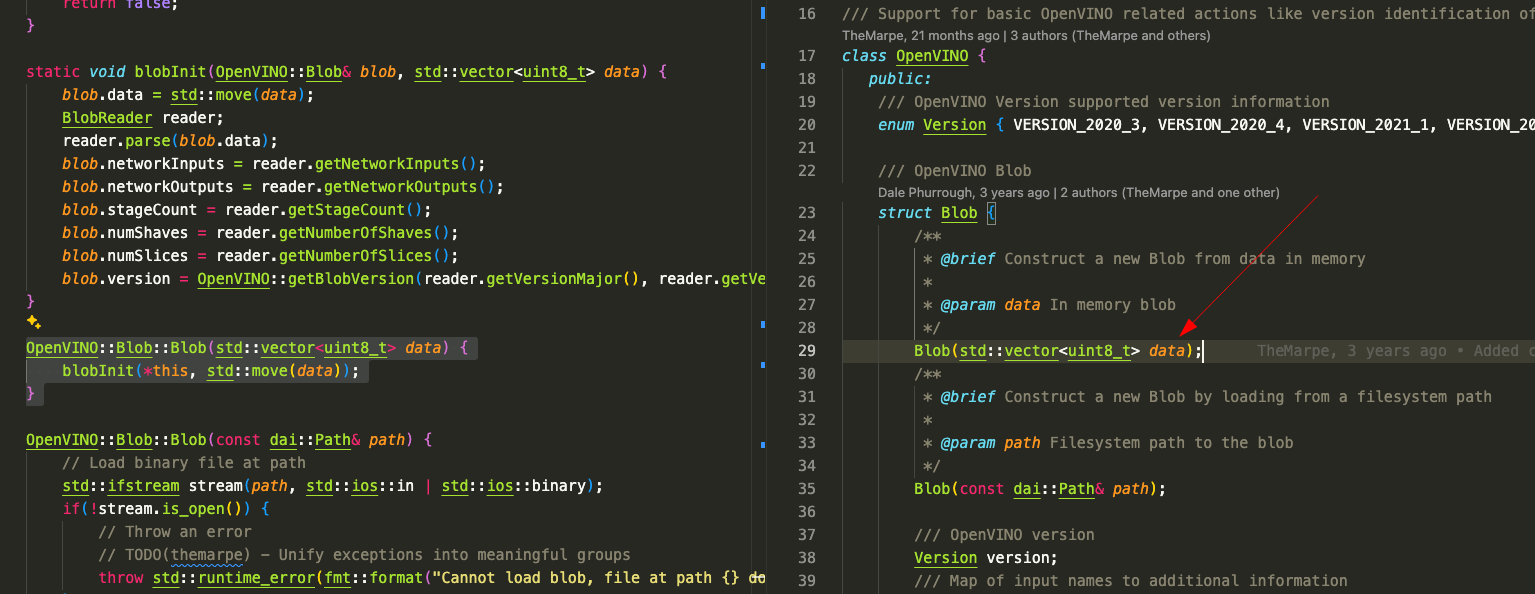Click the Blob struct name on line 23
This screenshot has height=594, width=1535.
(x=959, y=213)
